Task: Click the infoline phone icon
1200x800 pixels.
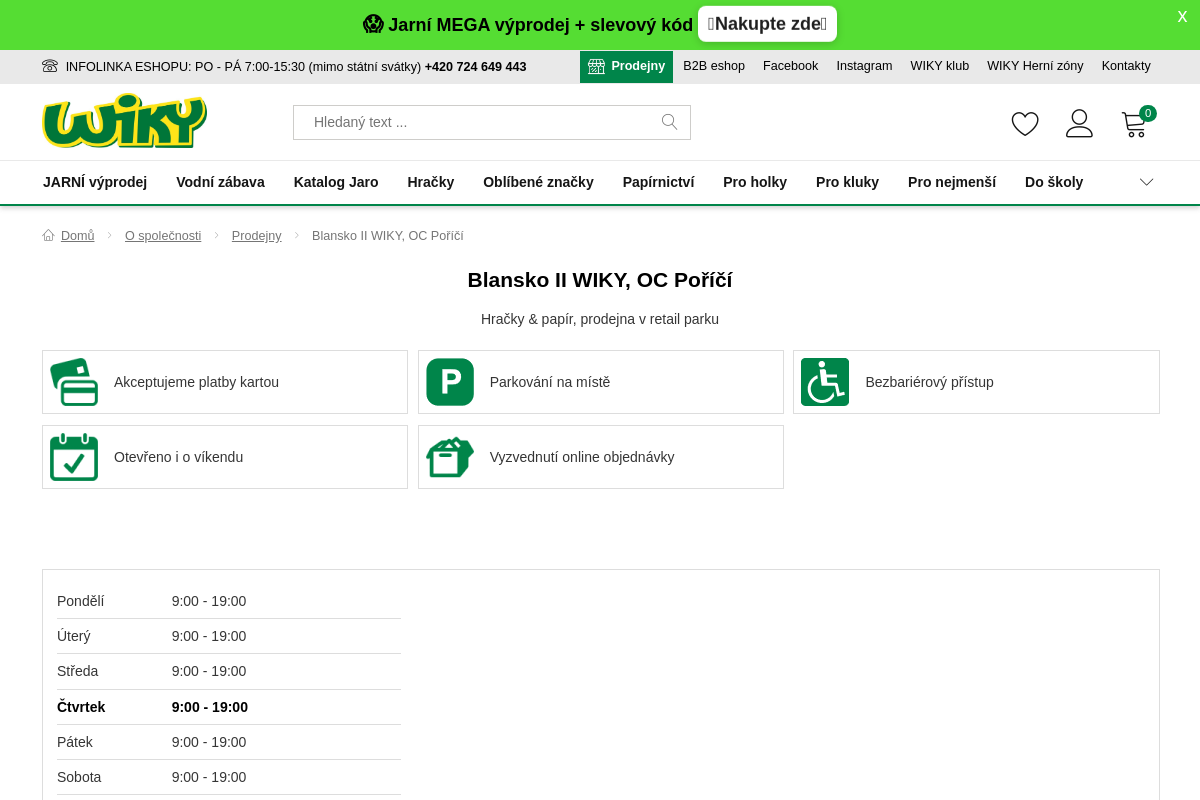Action: (50, 66)
